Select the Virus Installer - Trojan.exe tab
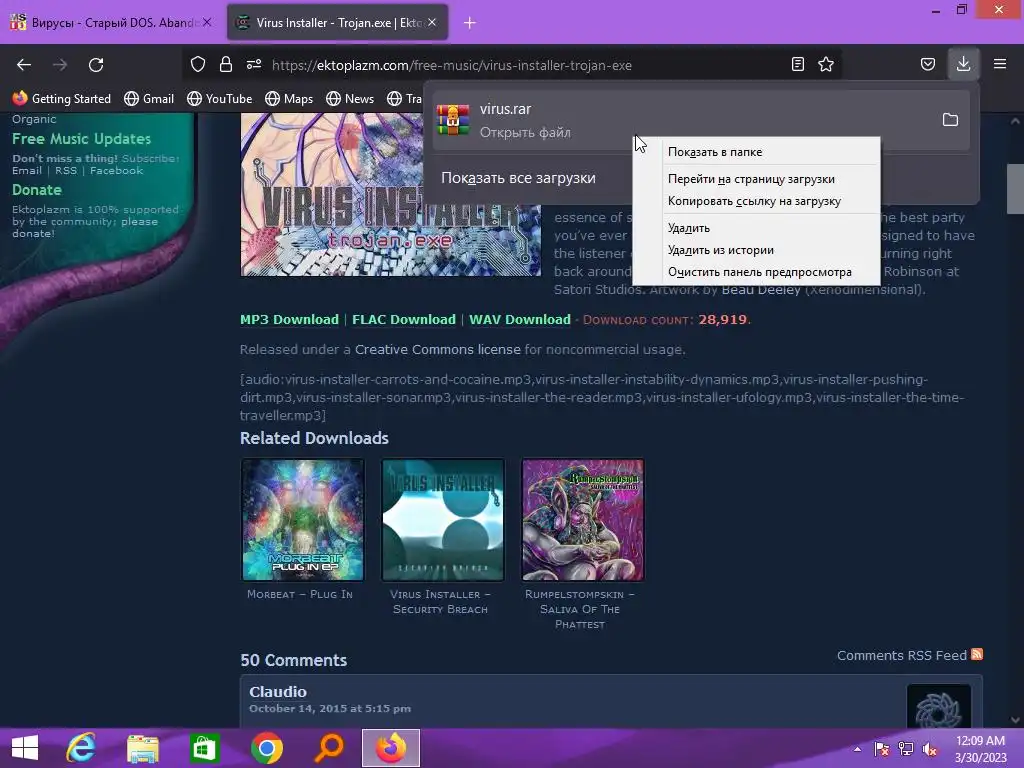 [338, 22]
